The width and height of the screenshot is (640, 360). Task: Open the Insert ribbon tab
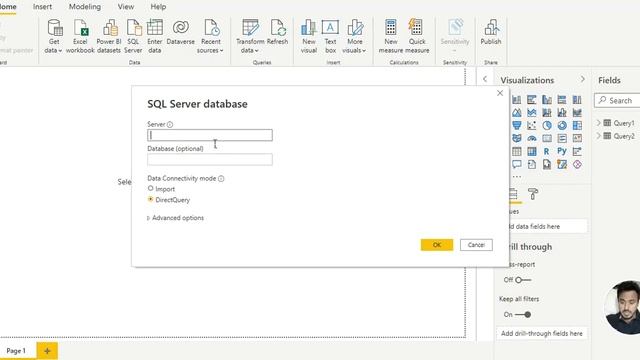tap(42, 7)
